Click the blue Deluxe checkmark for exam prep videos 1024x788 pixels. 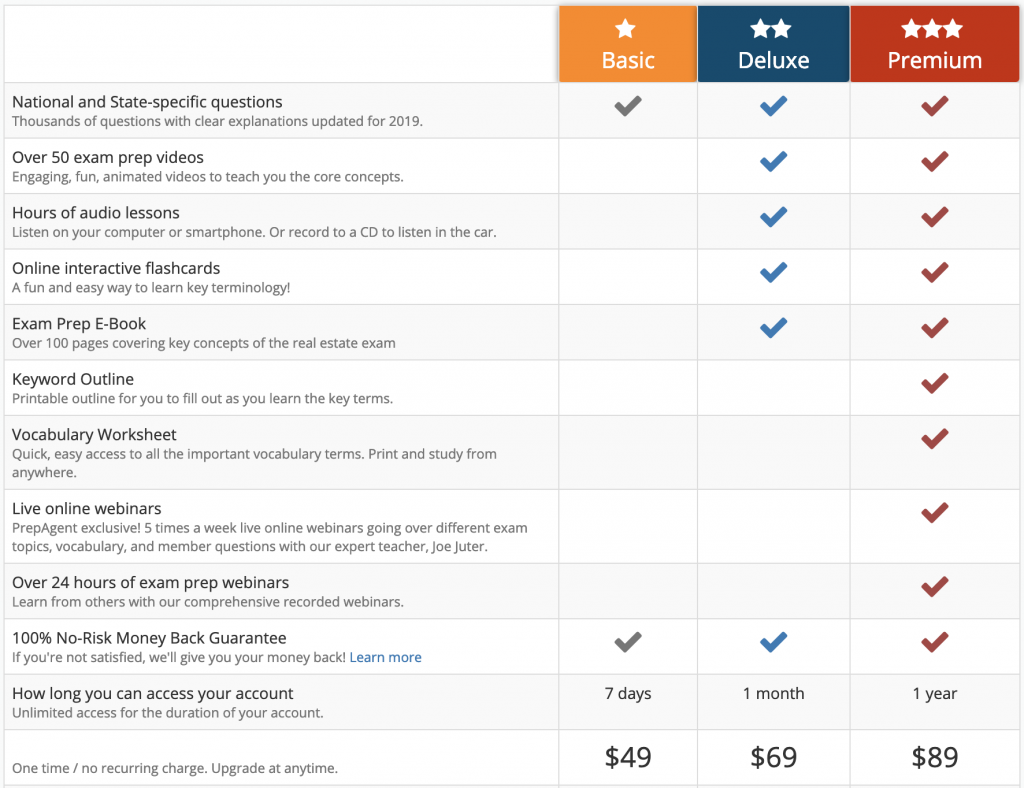point(773,161)
